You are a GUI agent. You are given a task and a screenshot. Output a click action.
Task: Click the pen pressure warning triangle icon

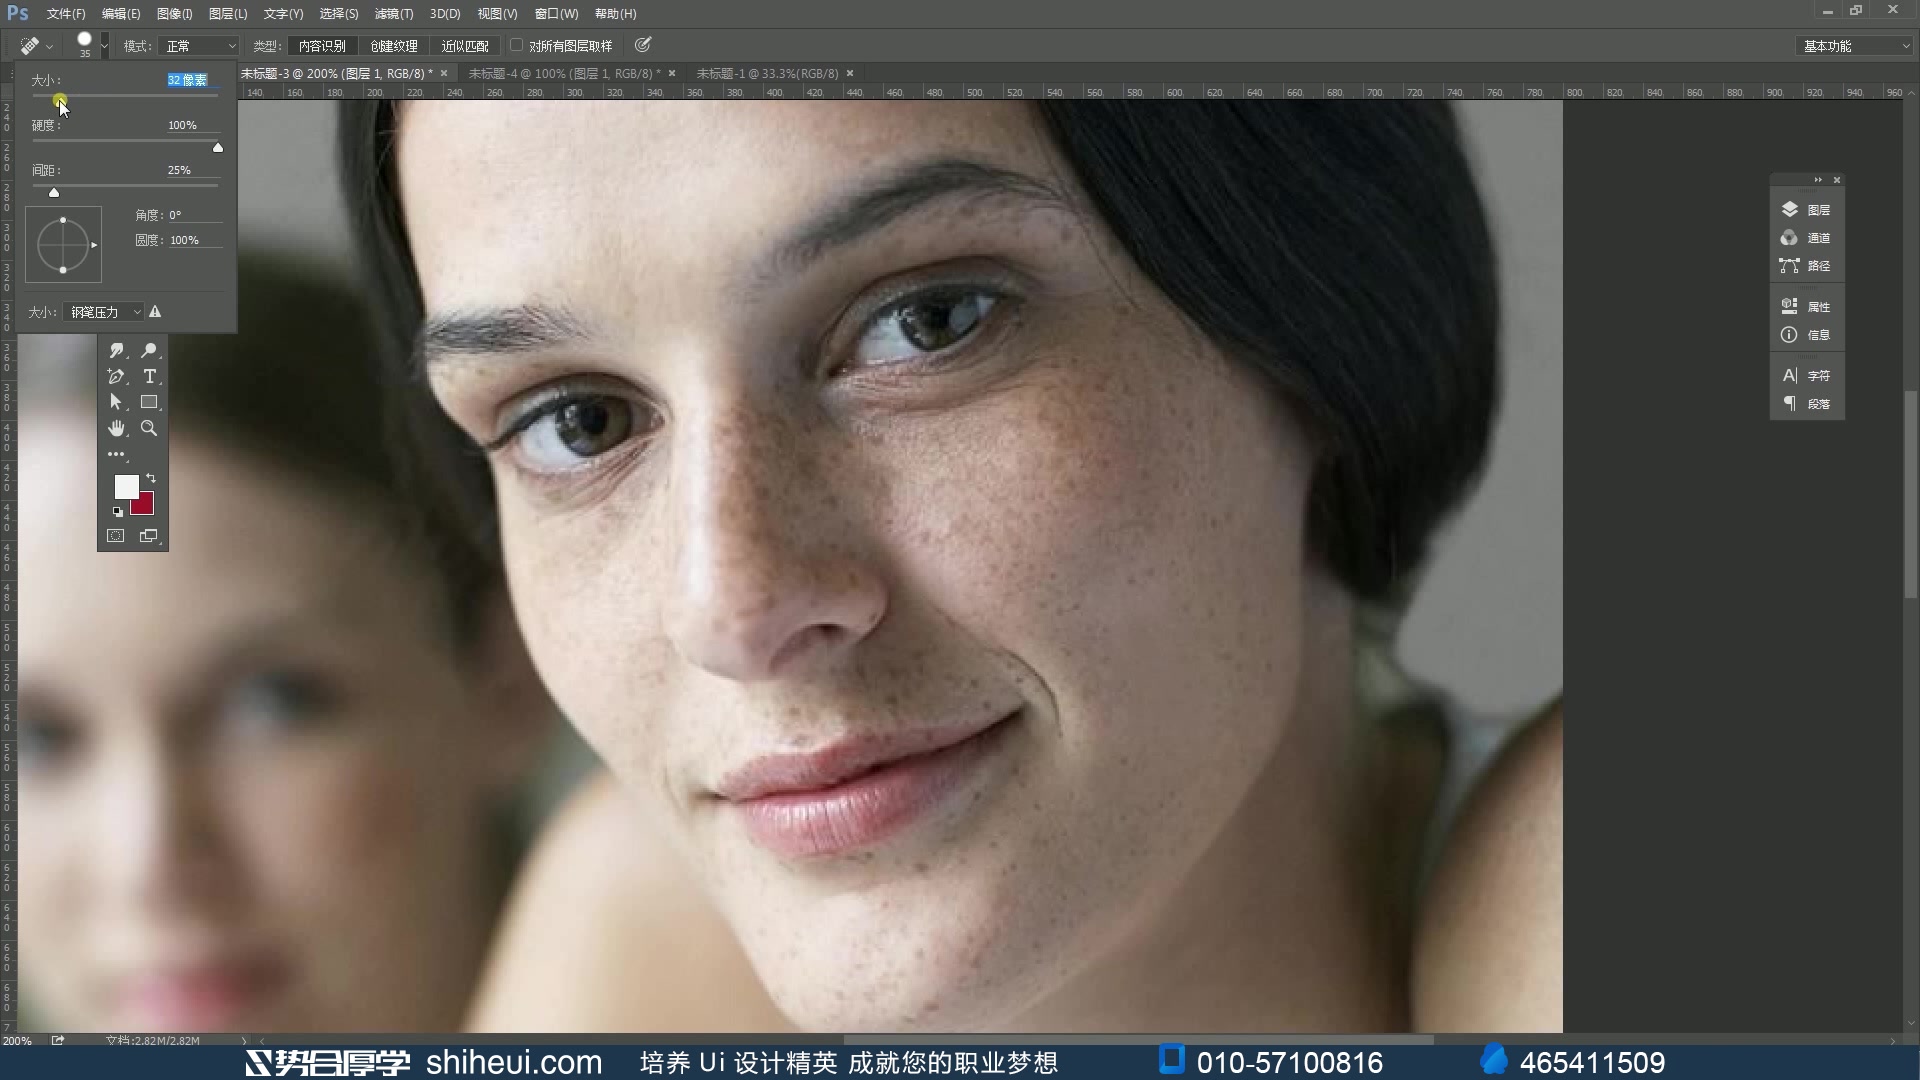(x=155, y=312)
